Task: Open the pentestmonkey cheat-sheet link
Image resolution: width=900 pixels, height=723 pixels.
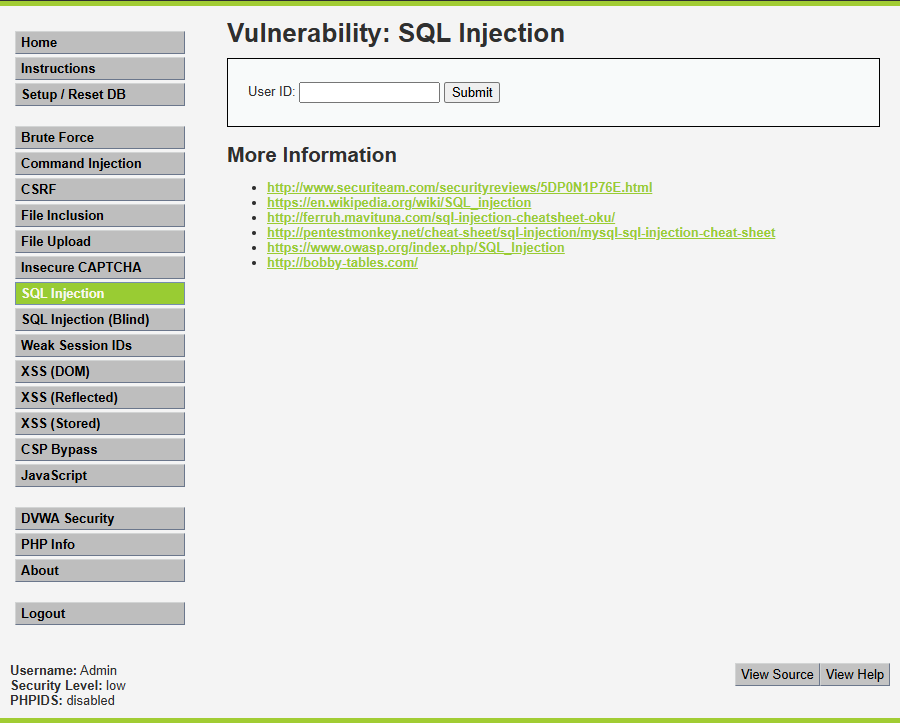Action: 520,233
